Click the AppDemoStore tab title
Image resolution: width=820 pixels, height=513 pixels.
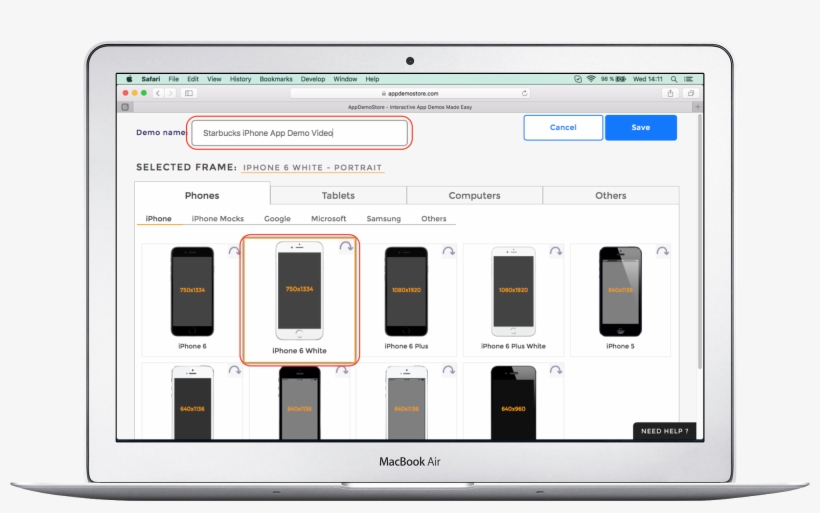coord(410,107)
